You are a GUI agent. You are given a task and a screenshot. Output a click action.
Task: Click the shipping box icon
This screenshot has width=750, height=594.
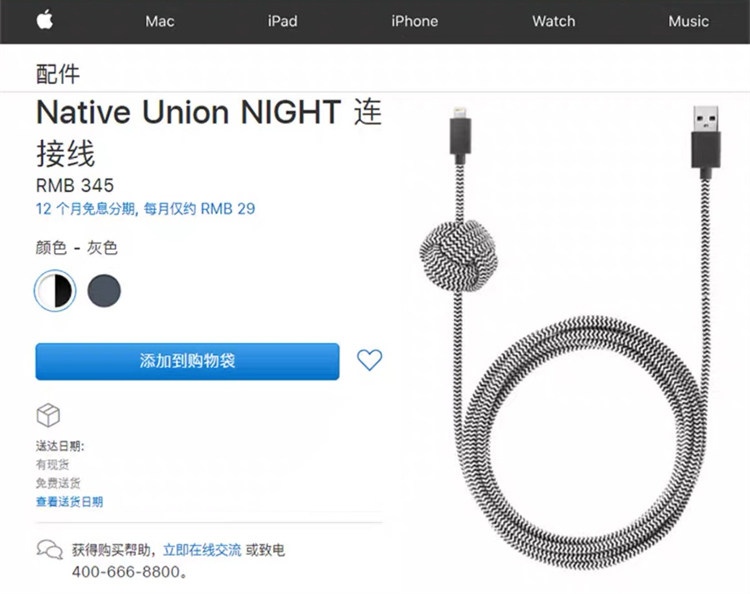[x=48, y=415]
